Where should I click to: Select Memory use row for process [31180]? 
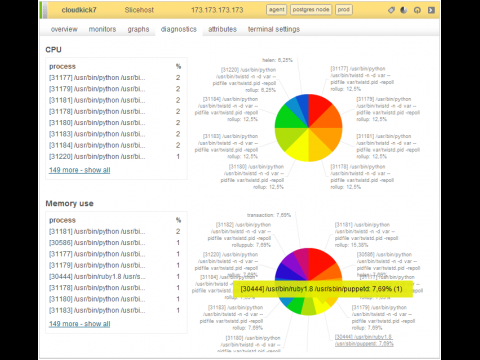pos(115,299)
